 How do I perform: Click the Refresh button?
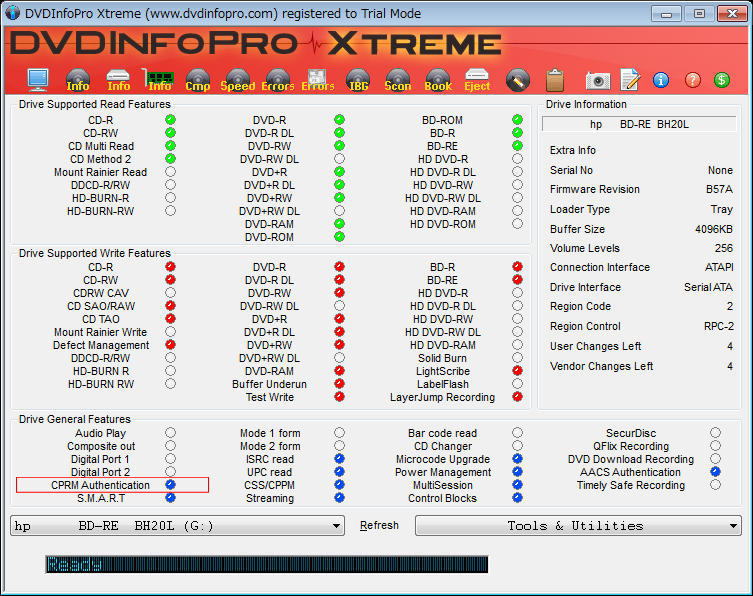click(x=379, y=525)
